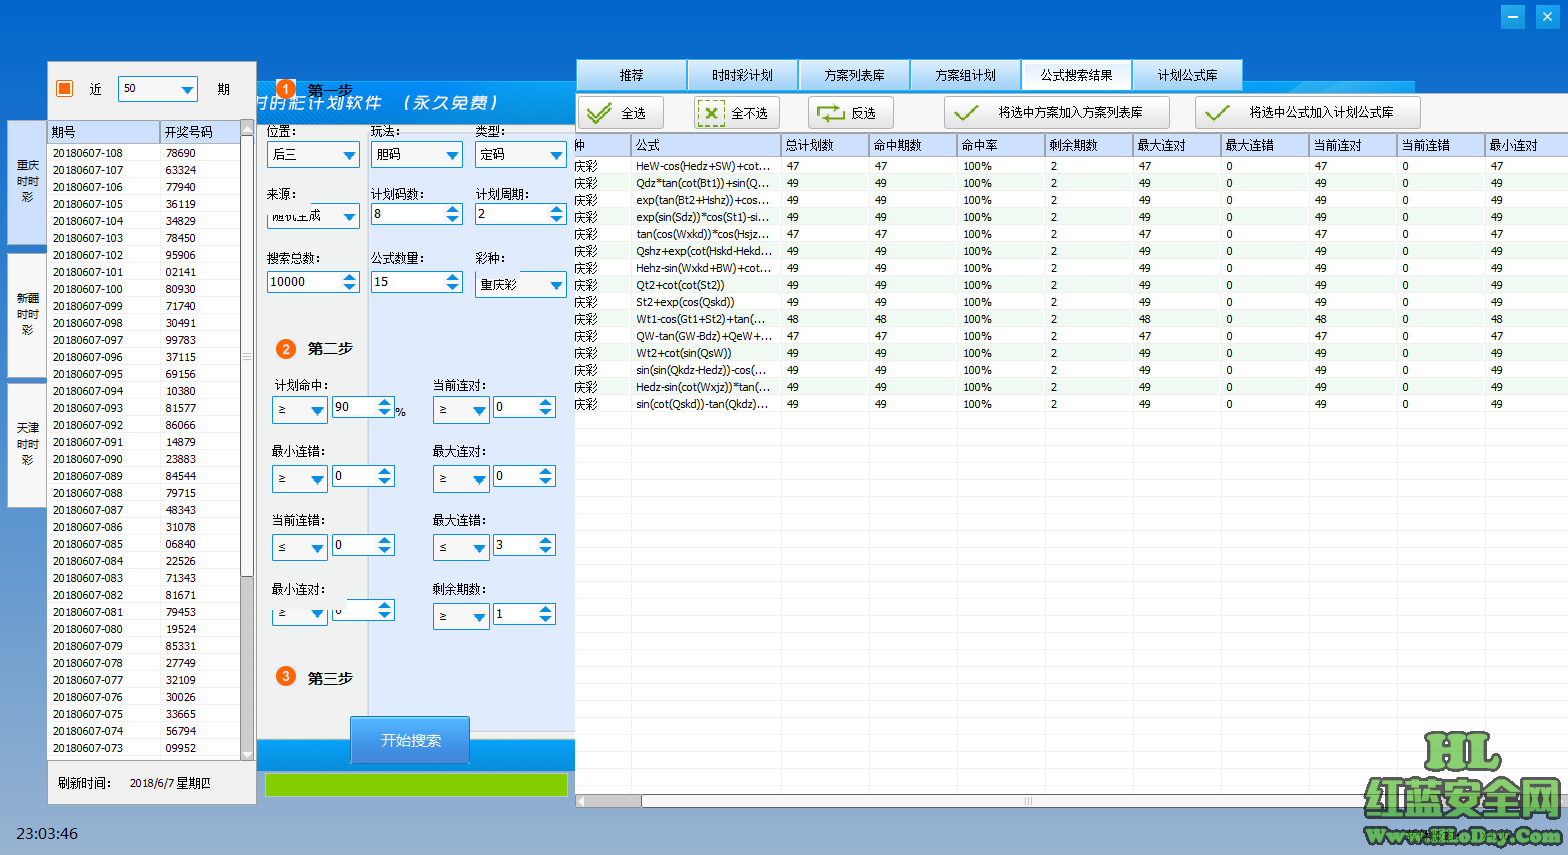Select draw row 20180607-073
Viewport: 1568px width, 855px height.
coord(144,748)
